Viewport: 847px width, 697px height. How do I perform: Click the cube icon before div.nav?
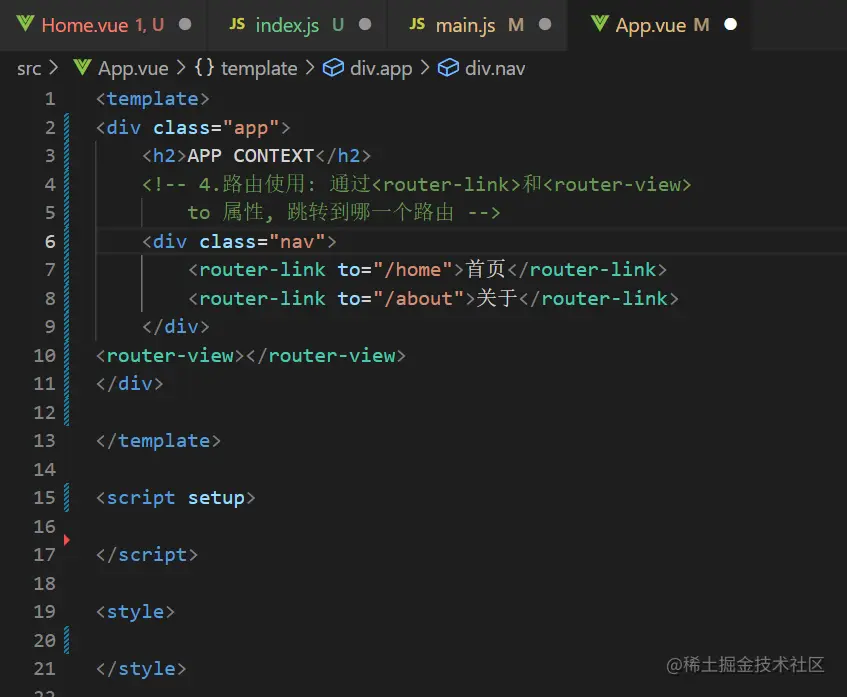point(448,68)
